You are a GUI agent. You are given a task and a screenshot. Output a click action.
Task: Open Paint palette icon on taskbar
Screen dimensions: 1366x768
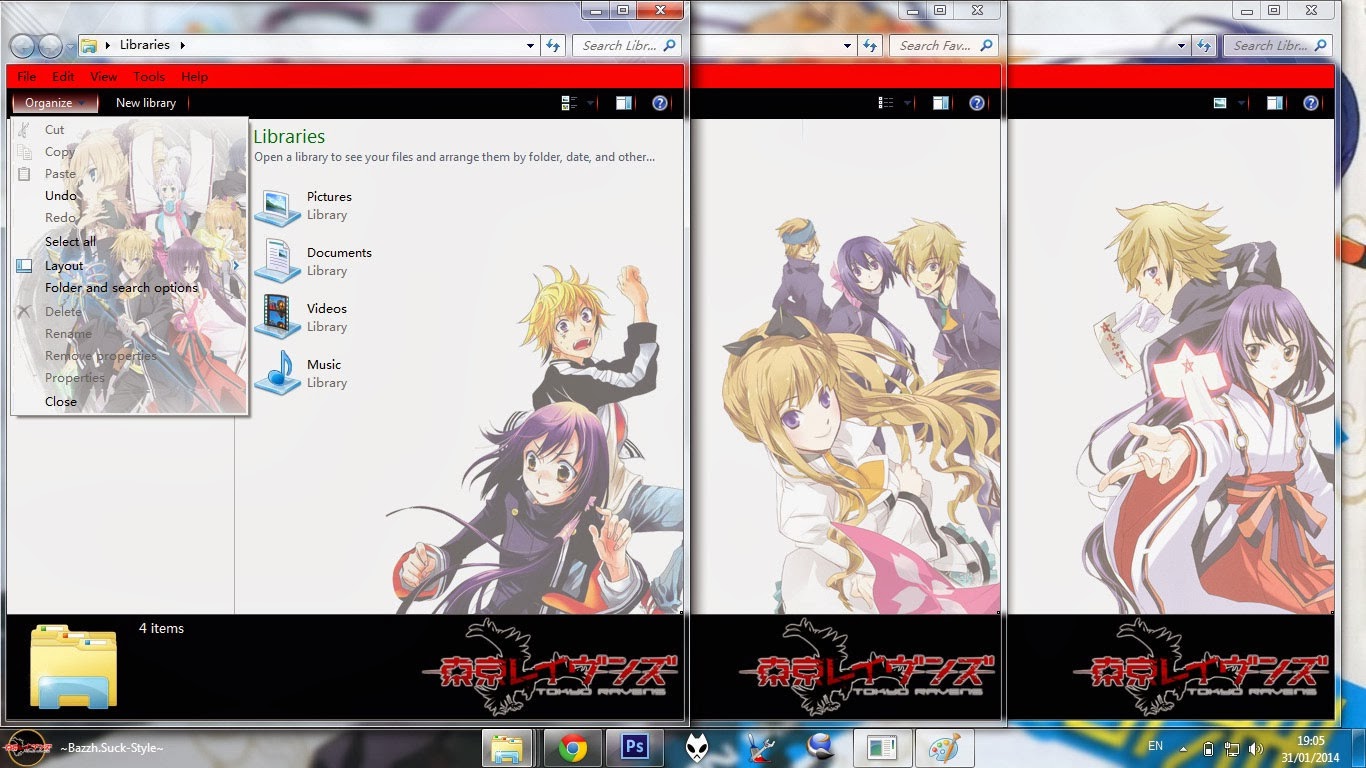[944, 747]
